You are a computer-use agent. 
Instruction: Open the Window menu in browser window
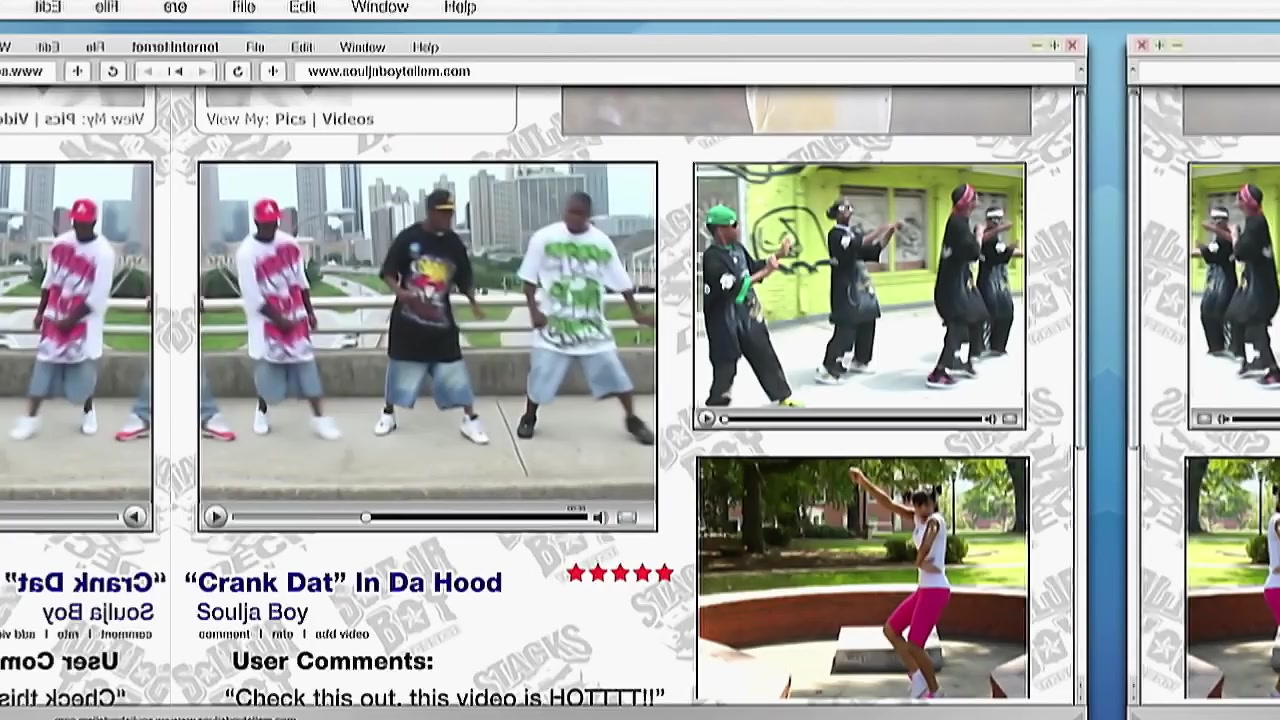pyautogui.click(x=362, y=47)
